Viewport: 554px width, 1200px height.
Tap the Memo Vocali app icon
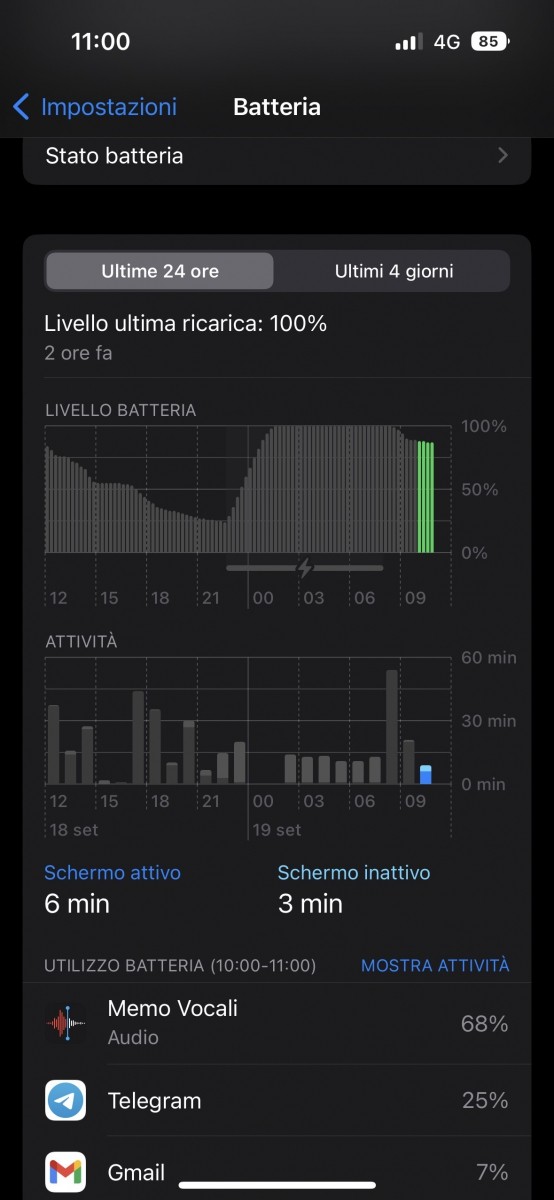click(x=66, y=1024)
